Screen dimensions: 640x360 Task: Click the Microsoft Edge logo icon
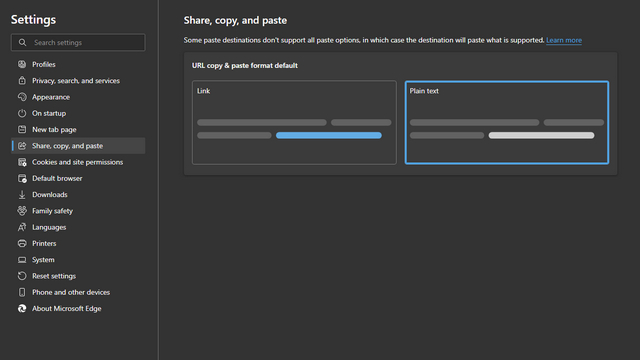pos(22,309)
